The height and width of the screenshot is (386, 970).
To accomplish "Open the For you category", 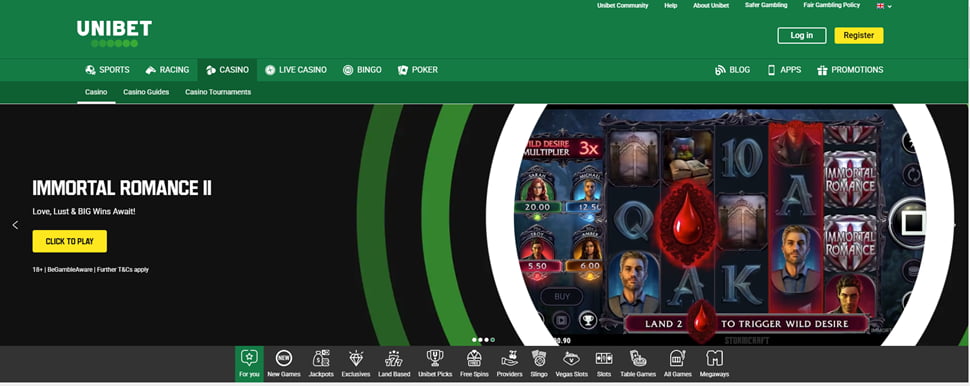I will [x=249, y=364].
